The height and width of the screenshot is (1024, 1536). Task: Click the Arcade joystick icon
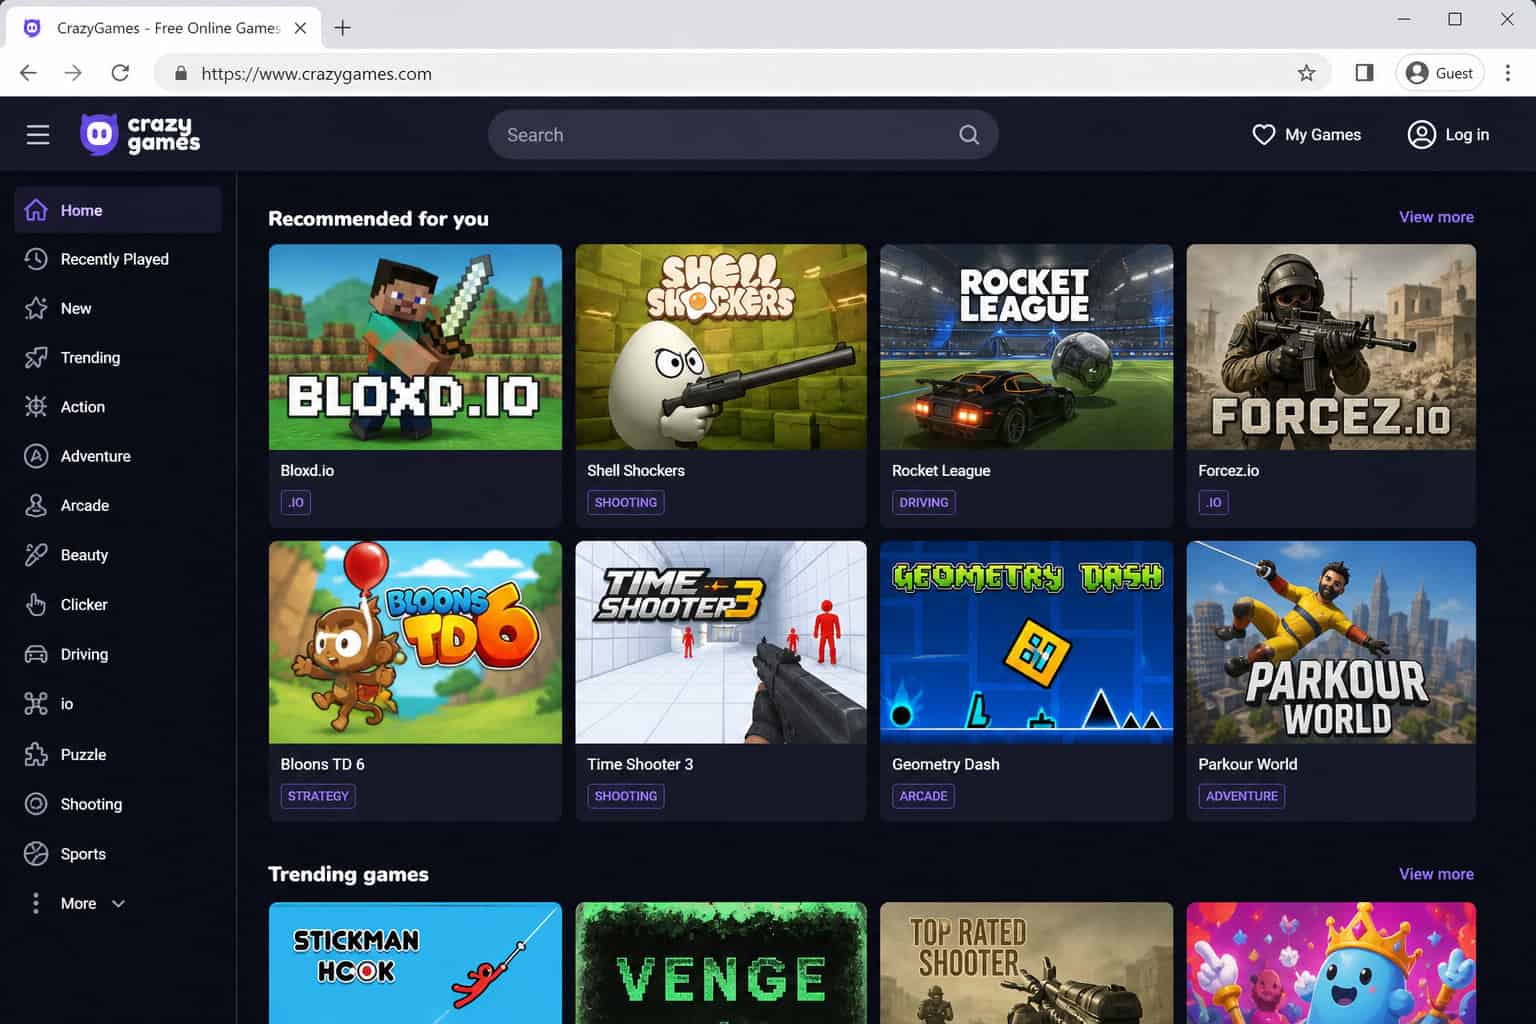[x=36, y=505]
